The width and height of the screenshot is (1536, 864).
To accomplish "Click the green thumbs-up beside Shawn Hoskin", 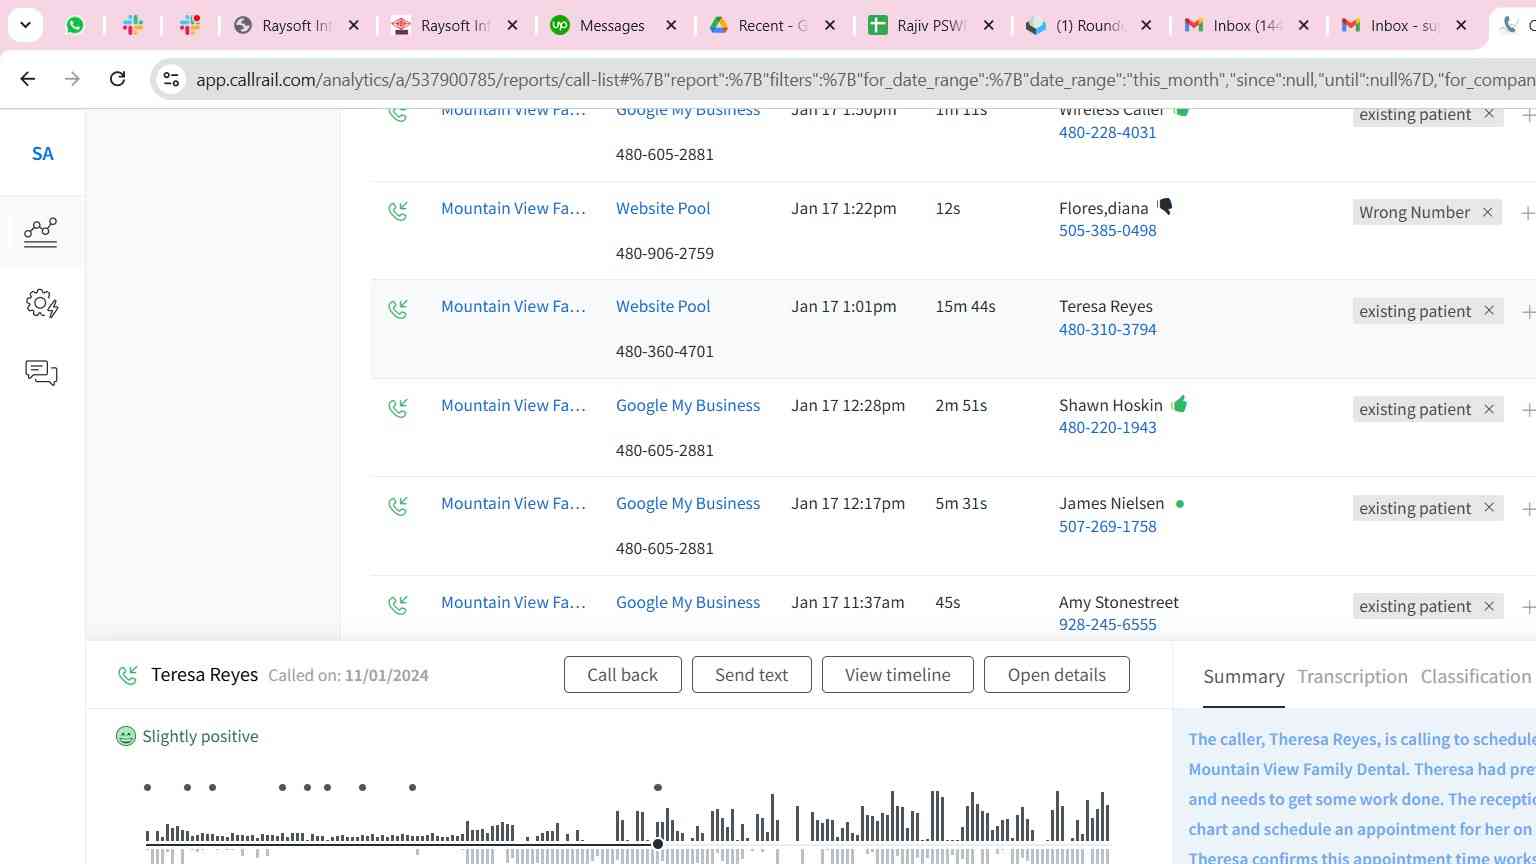I will [x=1180, y=405].
